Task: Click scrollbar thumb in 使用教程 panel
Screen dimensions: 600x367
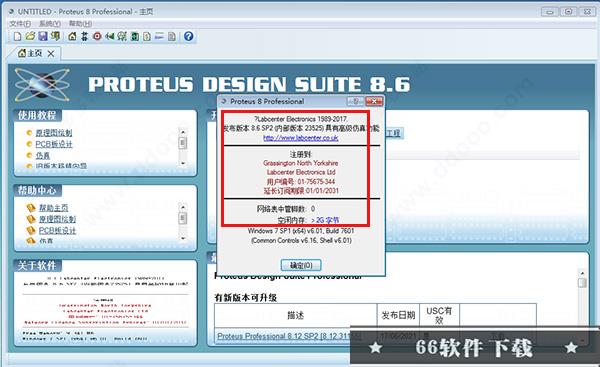Action: [183, 143]
